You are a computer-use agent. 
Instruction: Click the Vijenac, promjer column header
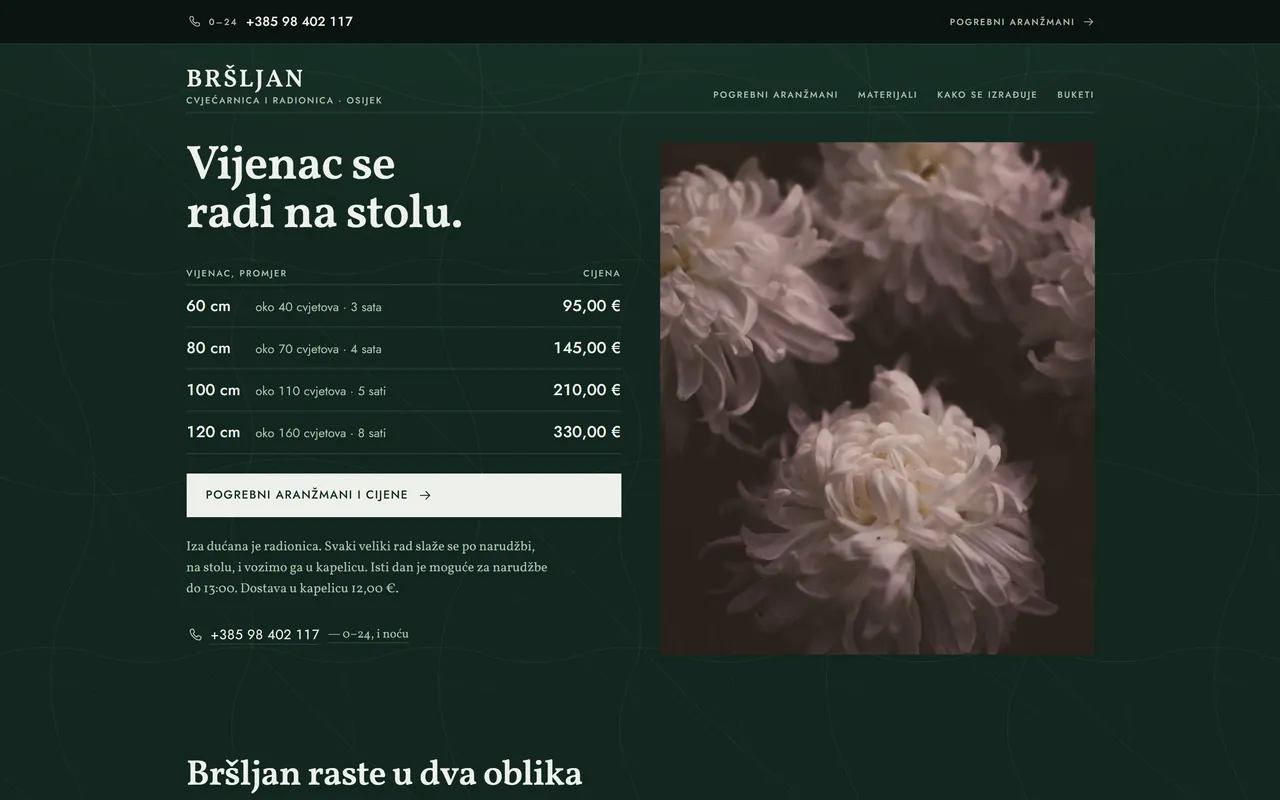(236, 274)
